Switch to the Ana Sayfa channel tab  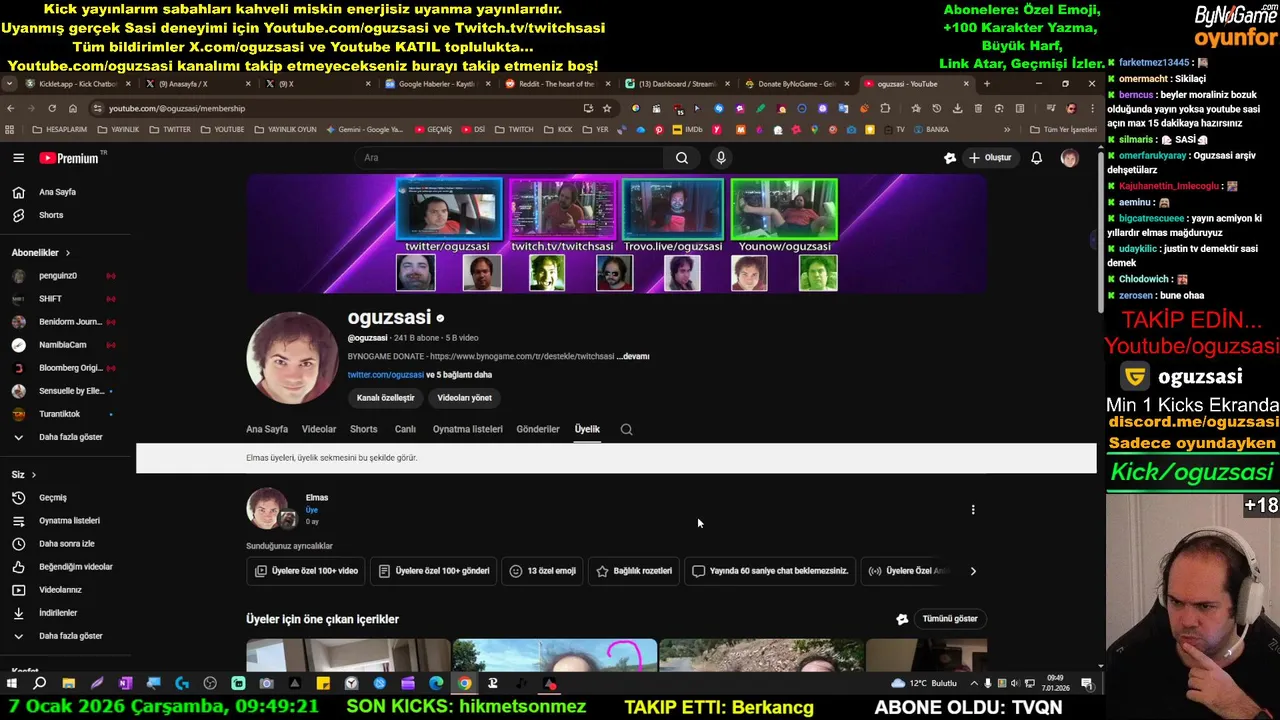(x=267, y=429)
